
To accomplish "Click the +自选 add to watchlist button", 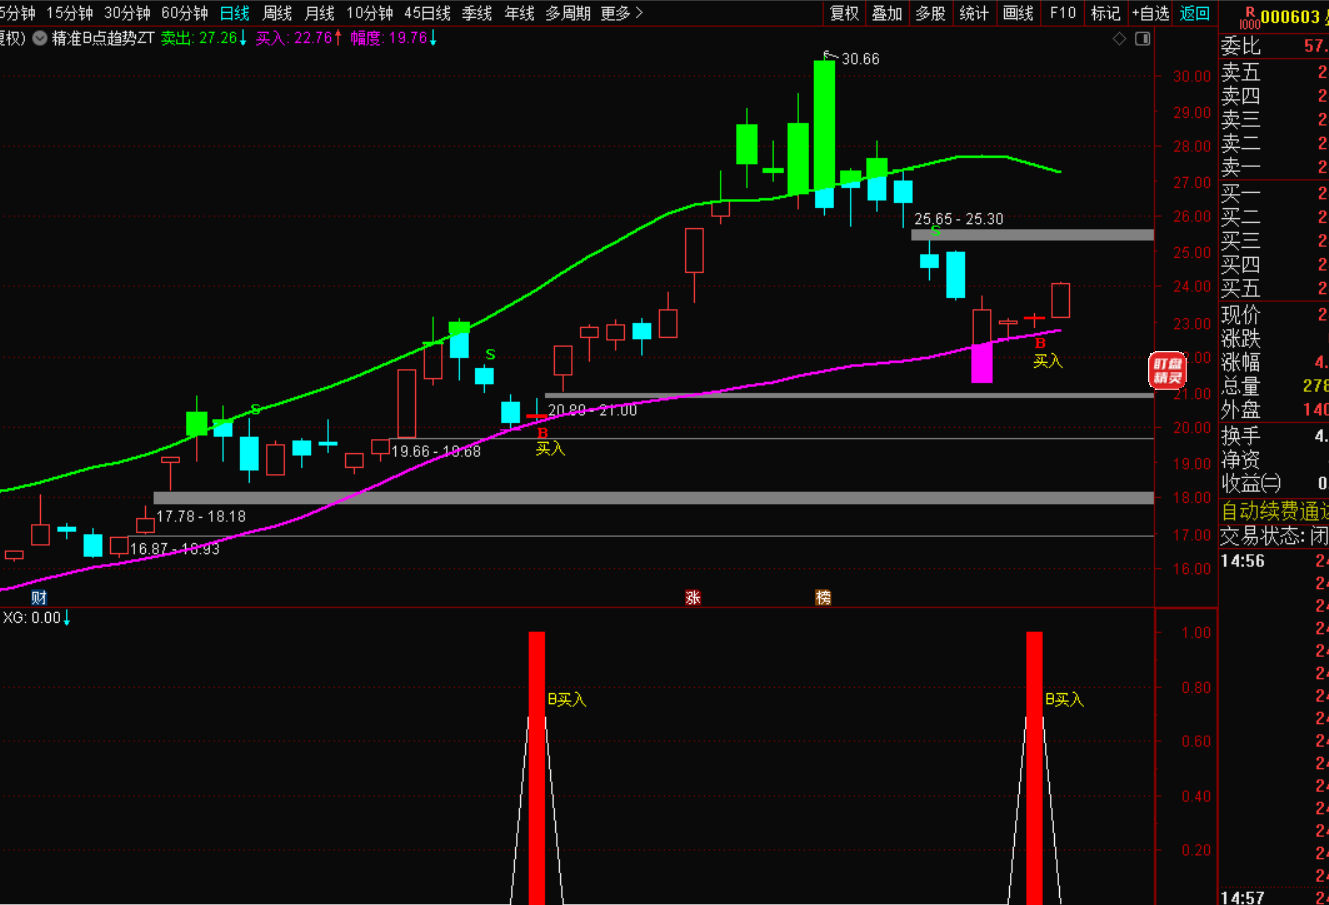I will tap(1150, 13).
